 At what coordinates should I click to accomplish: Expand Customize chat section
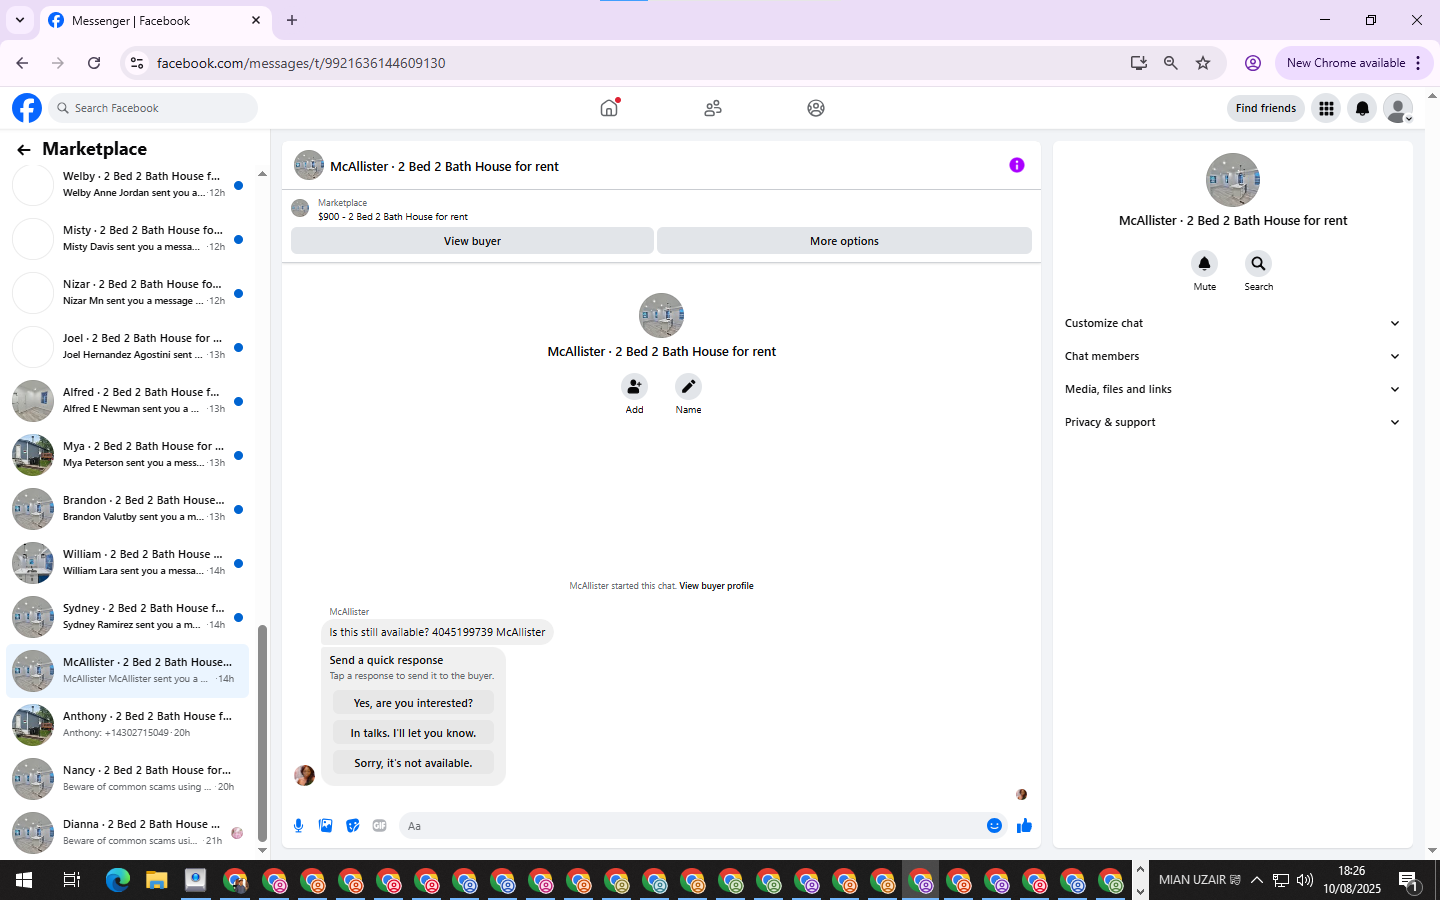click(x=1232, y=323)
